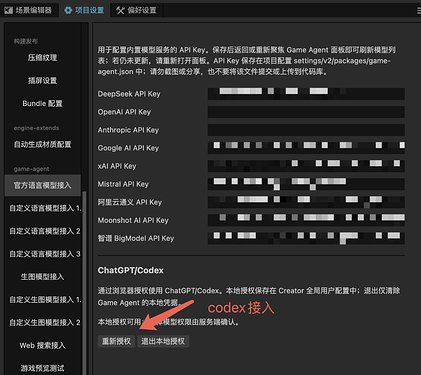Click the Mistral API Key input field

306,184
